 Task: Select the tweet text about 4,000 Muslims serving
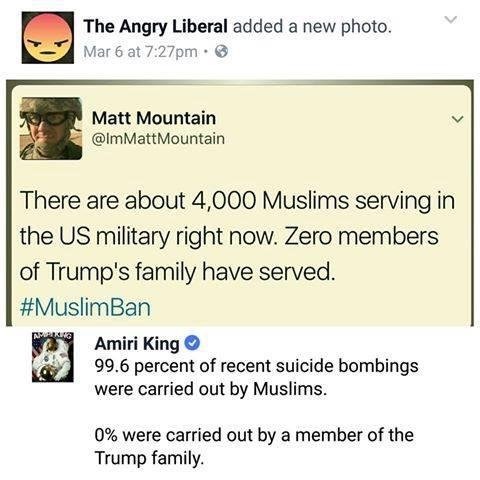tap(237, 236)
